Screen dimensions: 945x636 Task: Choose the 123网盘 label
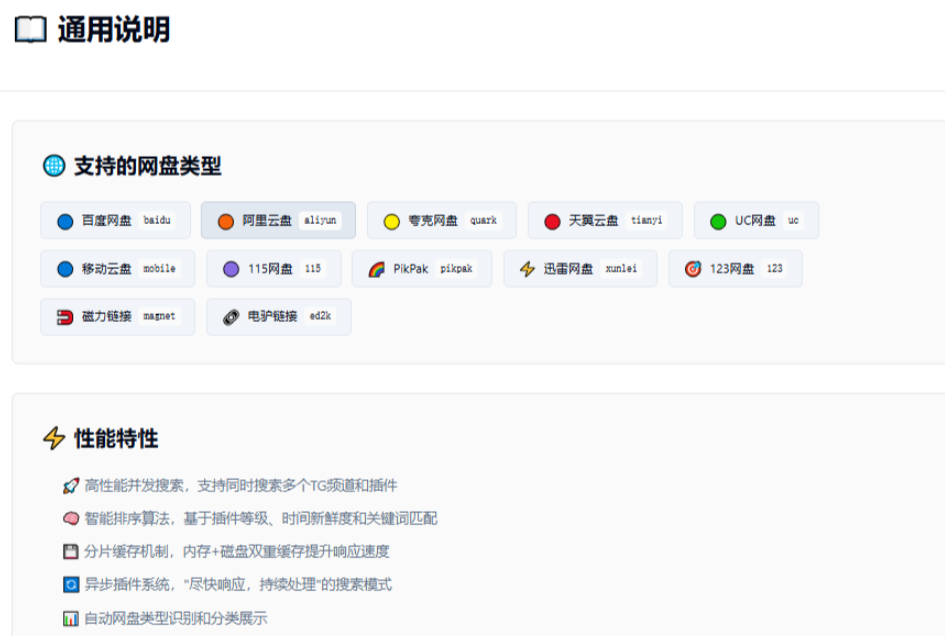click(x=732, y=269)
